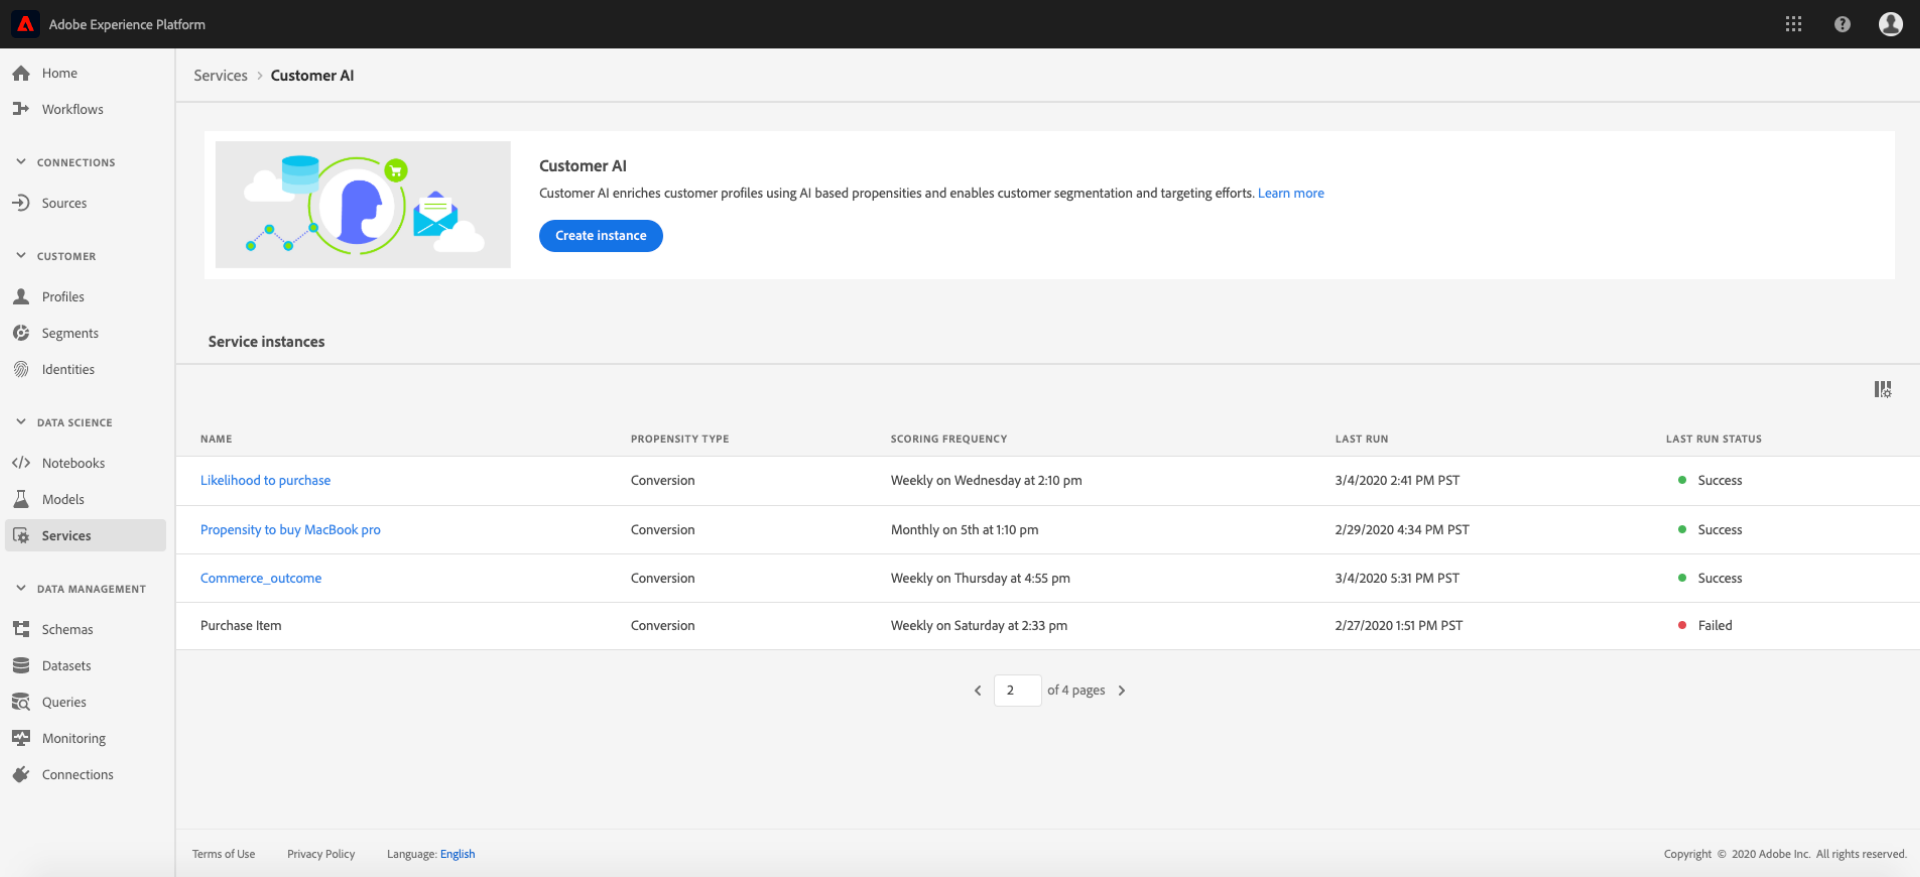Click the Sources arrow icon
This screenshot has width=1920, height=877.
tap(21, 203)
